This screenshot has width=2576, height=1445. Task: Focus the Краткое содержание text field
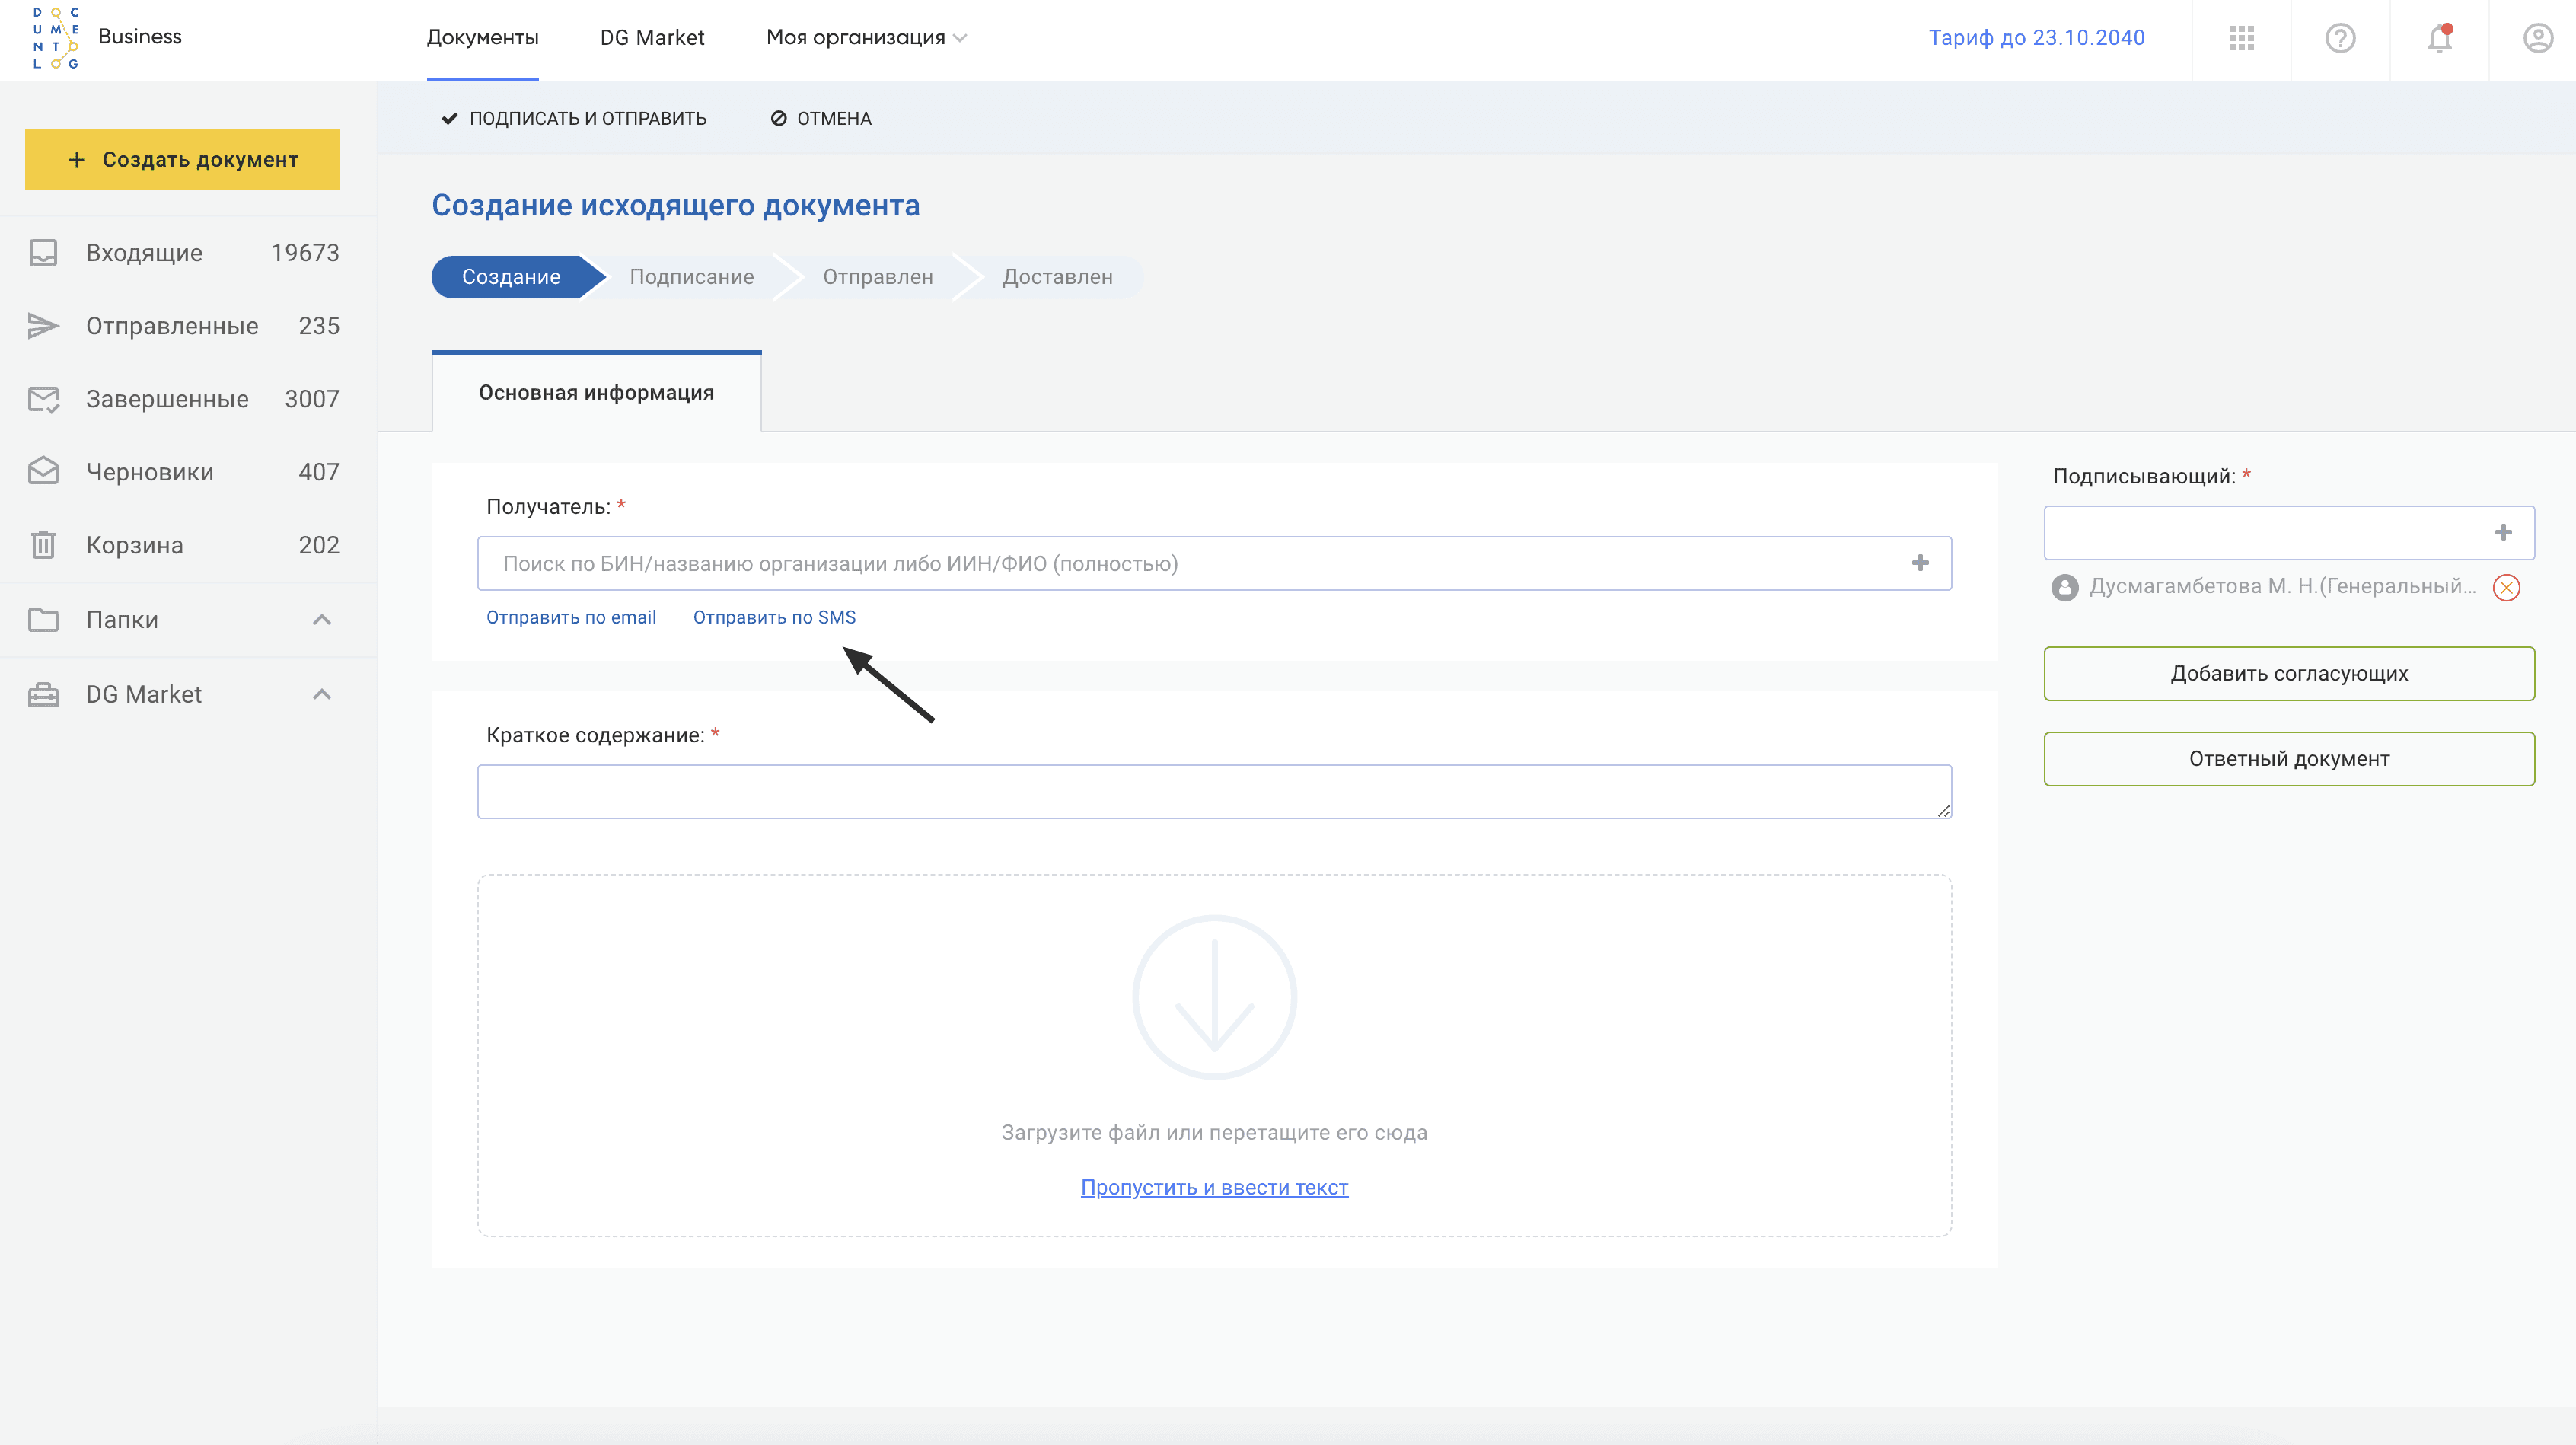(x=1214, y=791)
